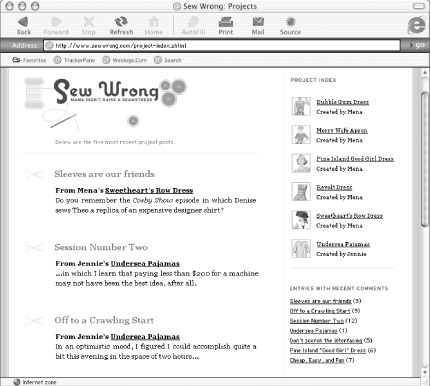Viewport: 431px width, 386px height.
Task: Follow Sweetheart's Row Dress link in Sleeves post
Action: tap(149, 191)
